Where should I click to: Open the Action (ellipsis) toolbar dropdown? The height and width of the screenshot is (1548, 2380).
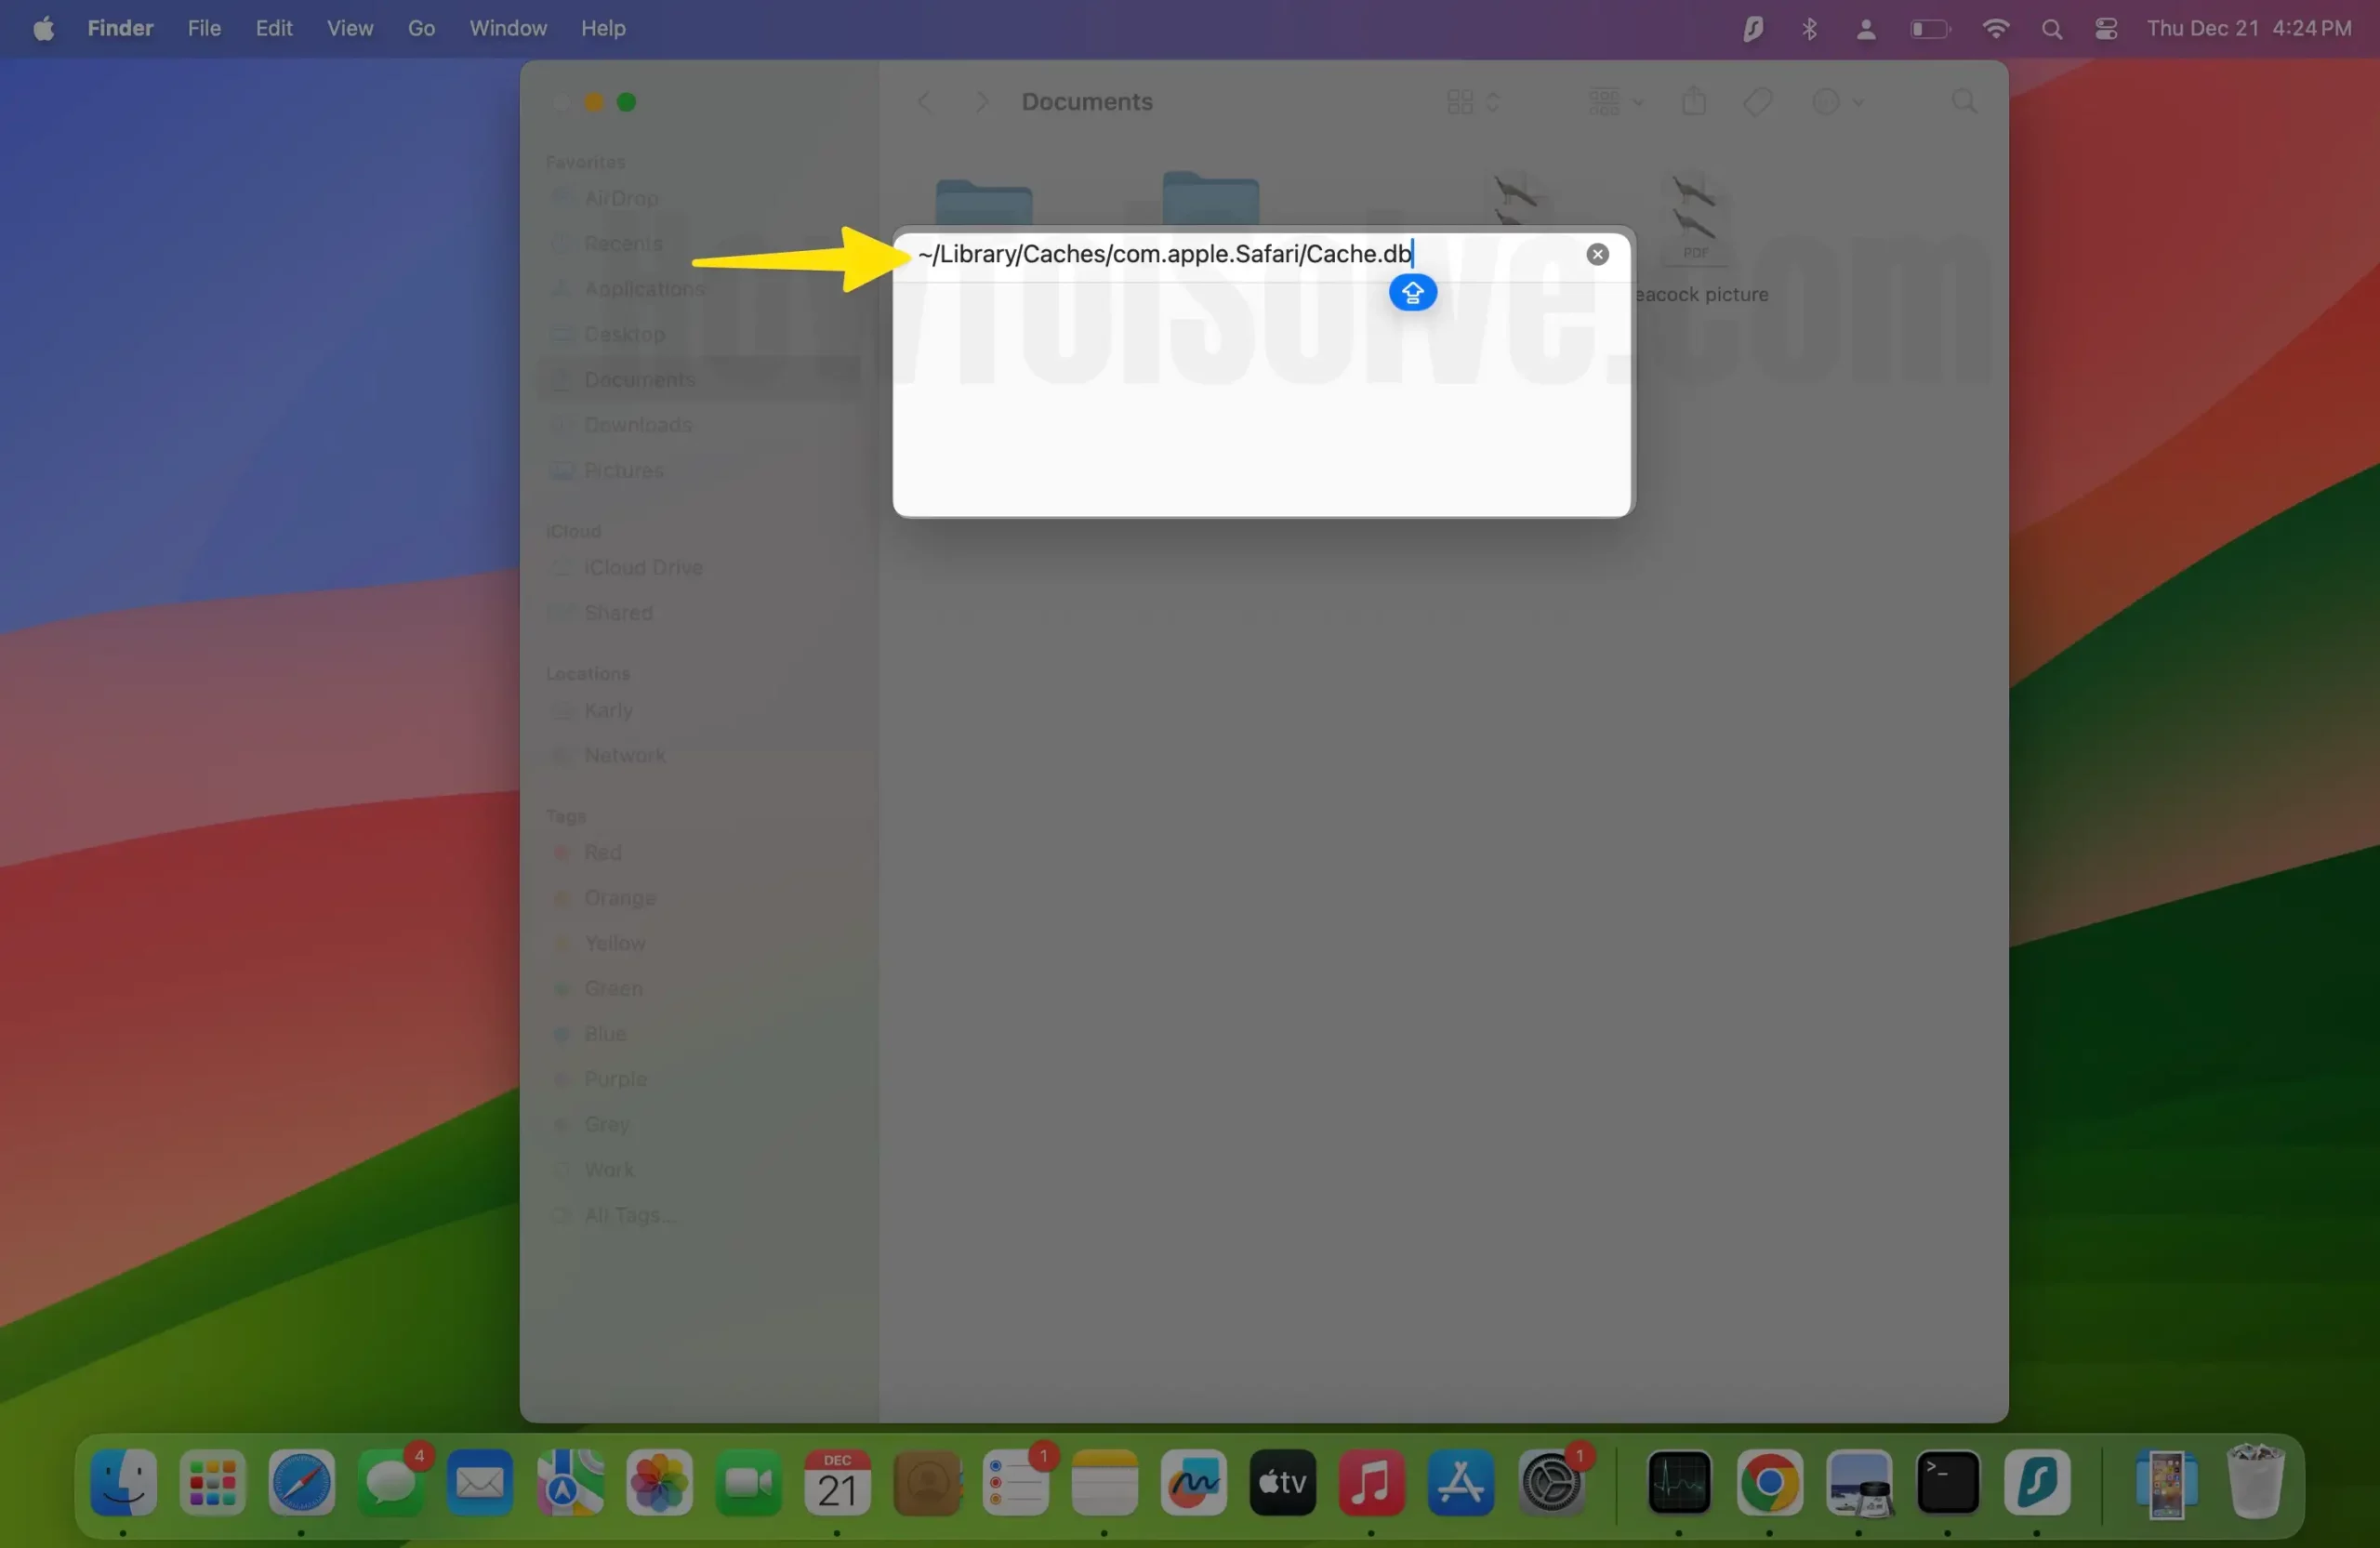1837,102
